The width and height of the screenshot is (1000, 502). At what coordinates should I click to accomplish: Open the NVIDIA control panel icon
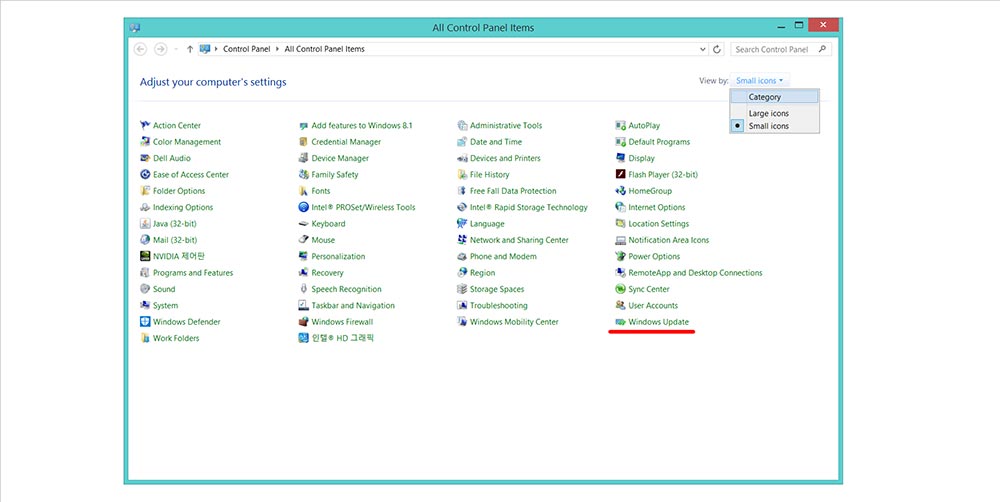[x=145, y=256]
